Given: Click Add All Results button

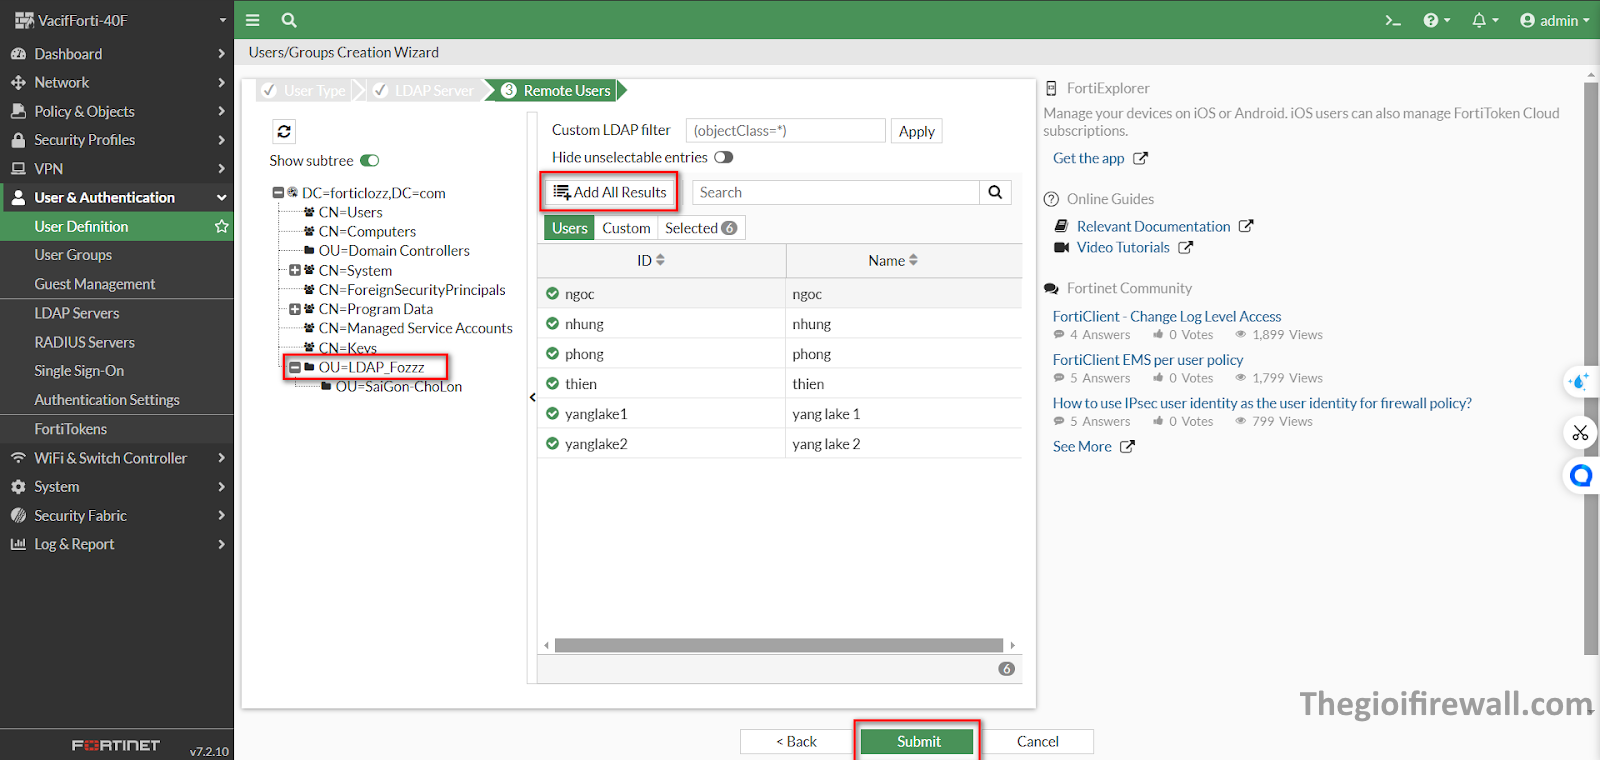Looking at the screenshot, I should pyautogui.click(x=610, y=192).
